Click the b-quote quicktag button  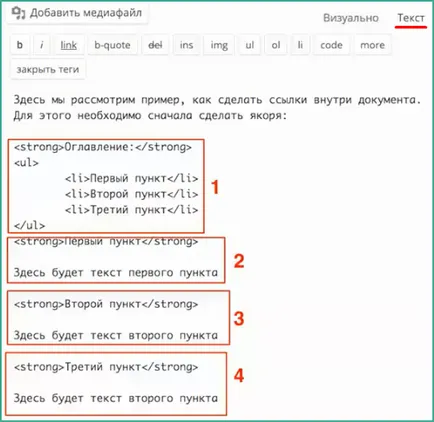coord(112,45)
